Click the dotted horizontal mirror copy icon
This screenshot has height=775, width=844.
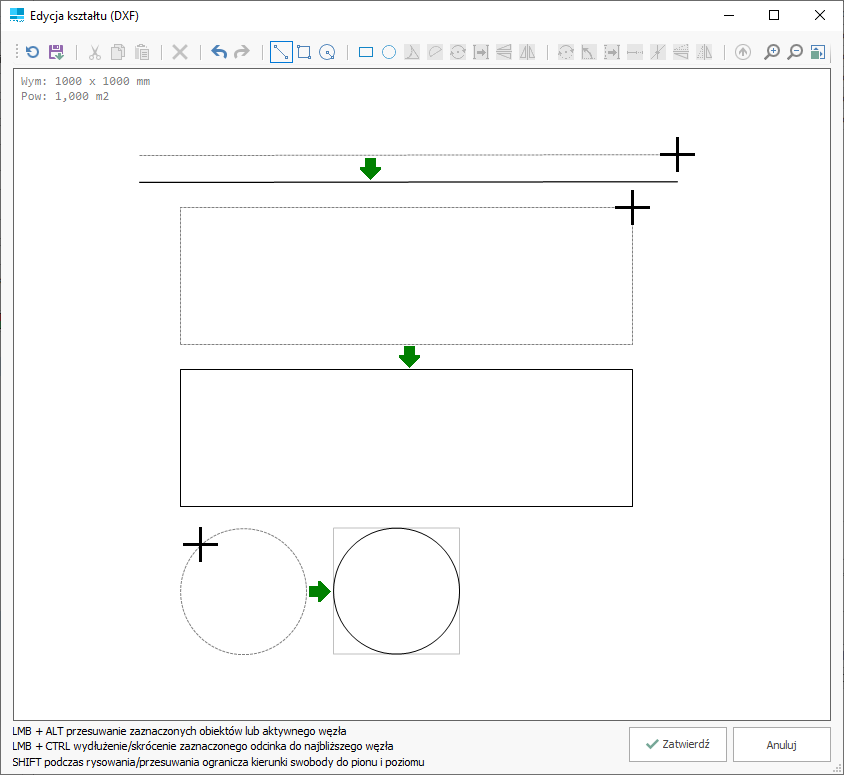(x=704, y=52)
